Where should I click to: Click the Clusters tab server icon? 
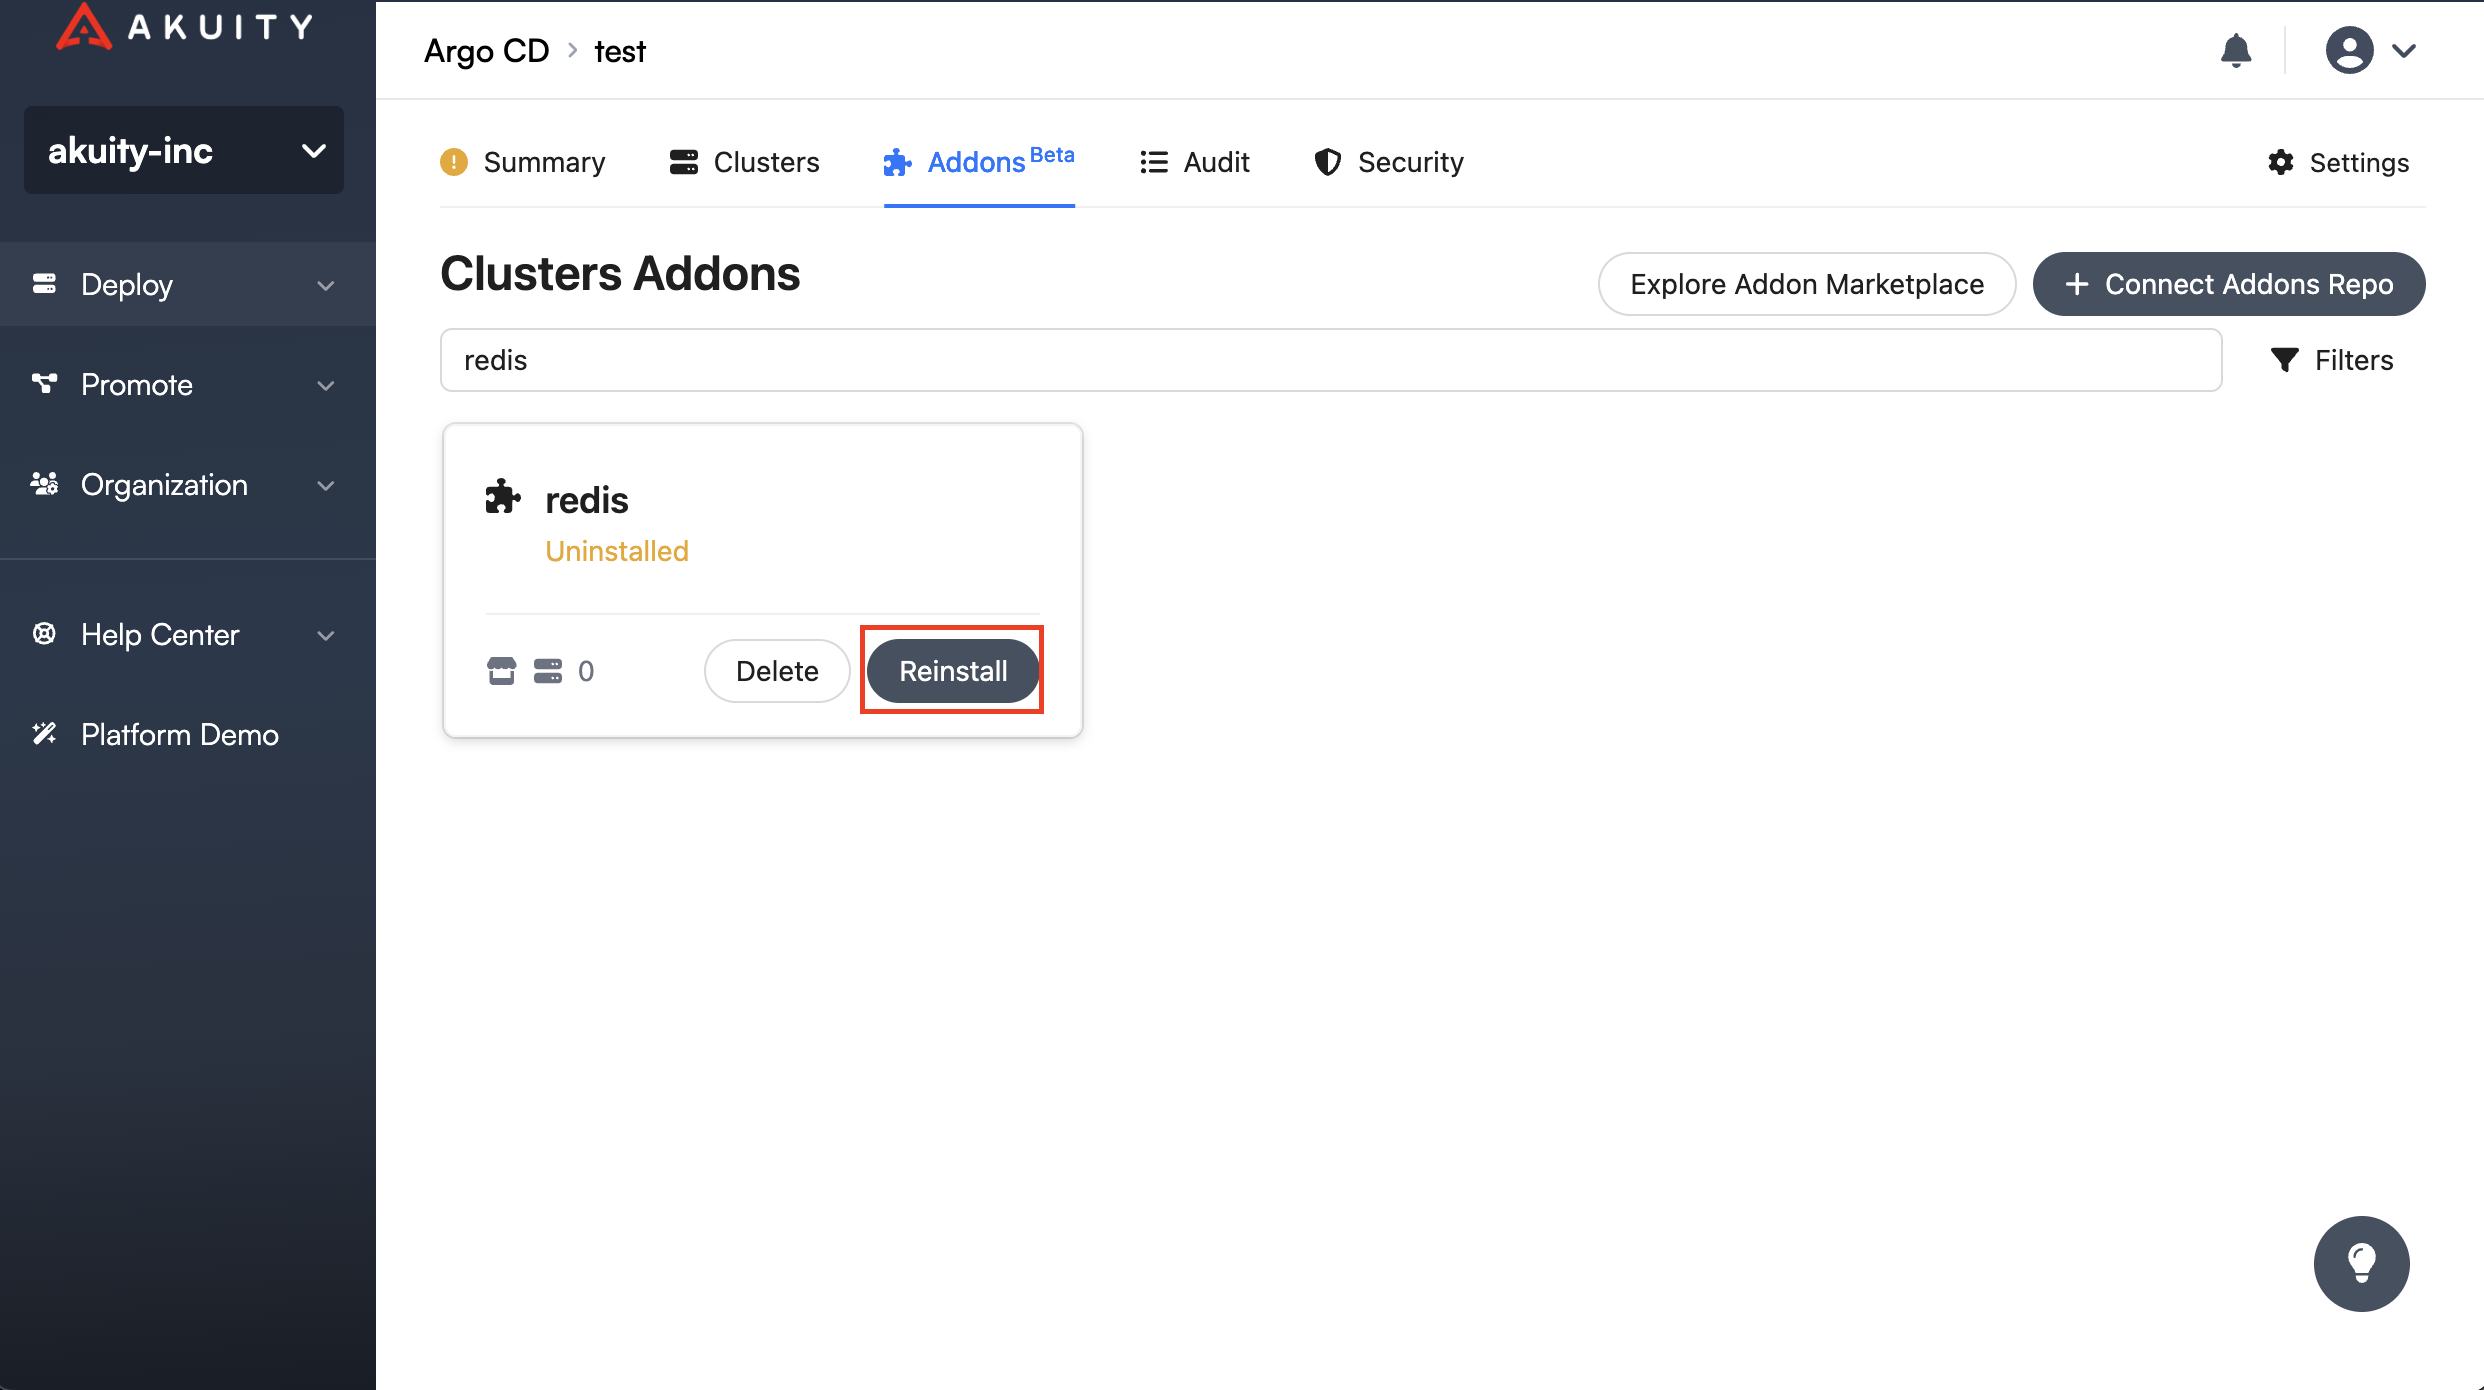[684, 162]
